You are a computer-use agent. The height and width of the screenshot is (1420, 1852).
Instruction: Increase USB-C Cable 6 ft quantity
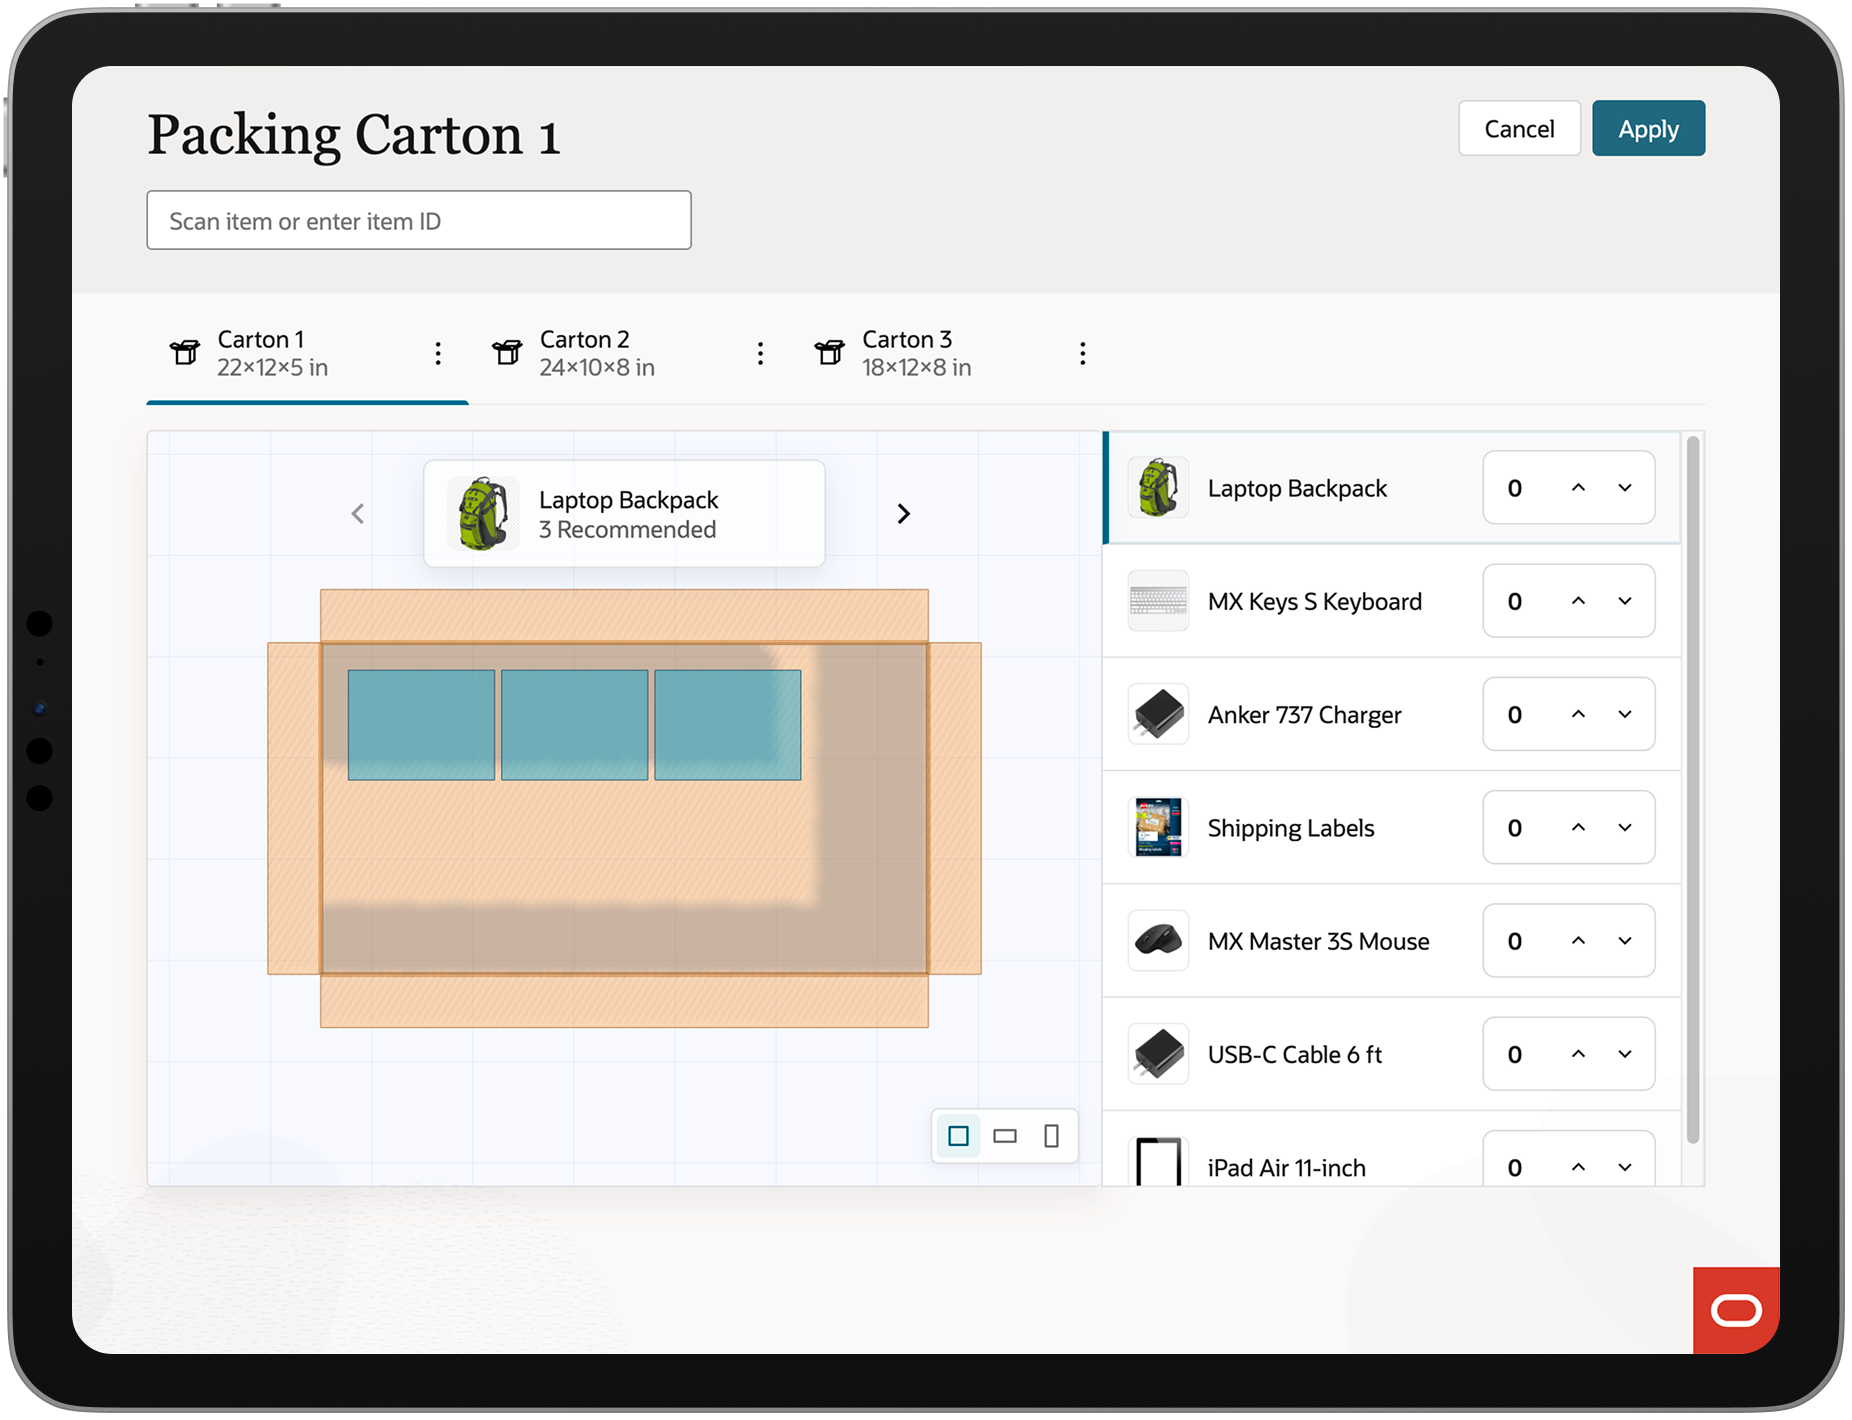[x=1578, y=1054]
